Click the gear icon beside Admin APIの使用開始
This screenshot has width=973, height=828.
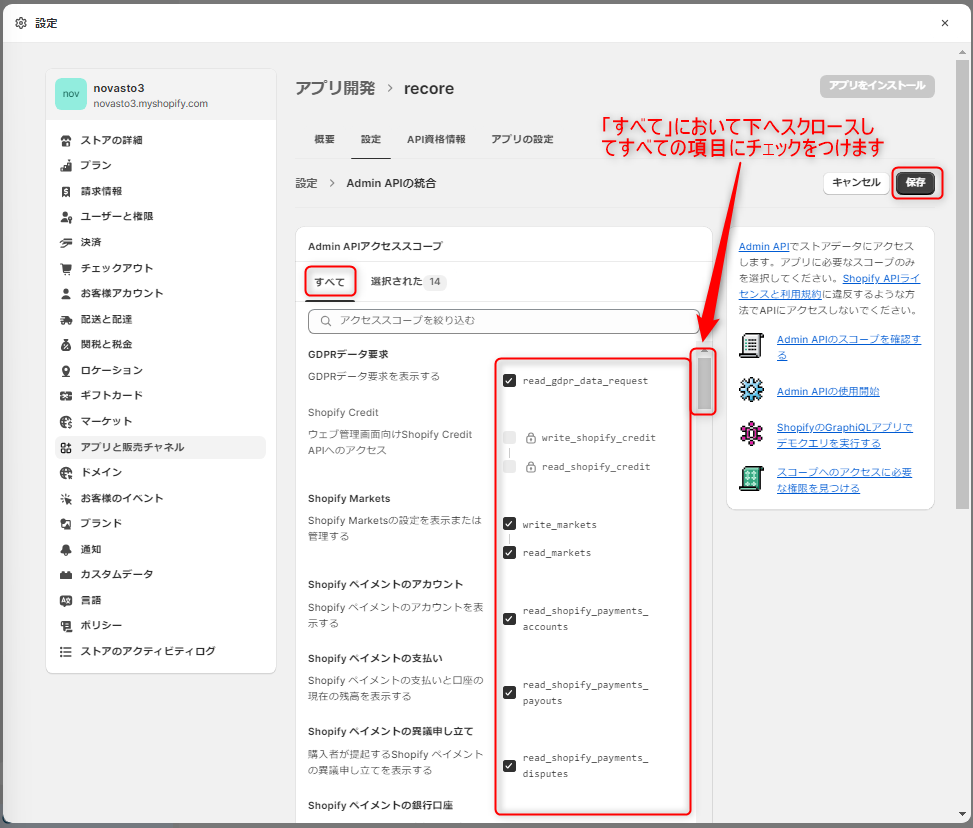click(751, 390)
